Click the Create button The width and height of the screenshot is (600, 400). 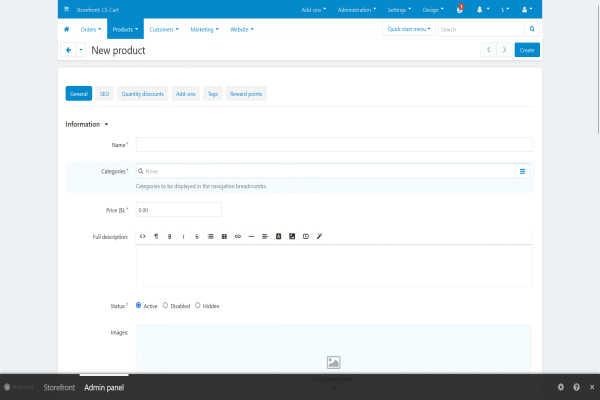[527, 50]
